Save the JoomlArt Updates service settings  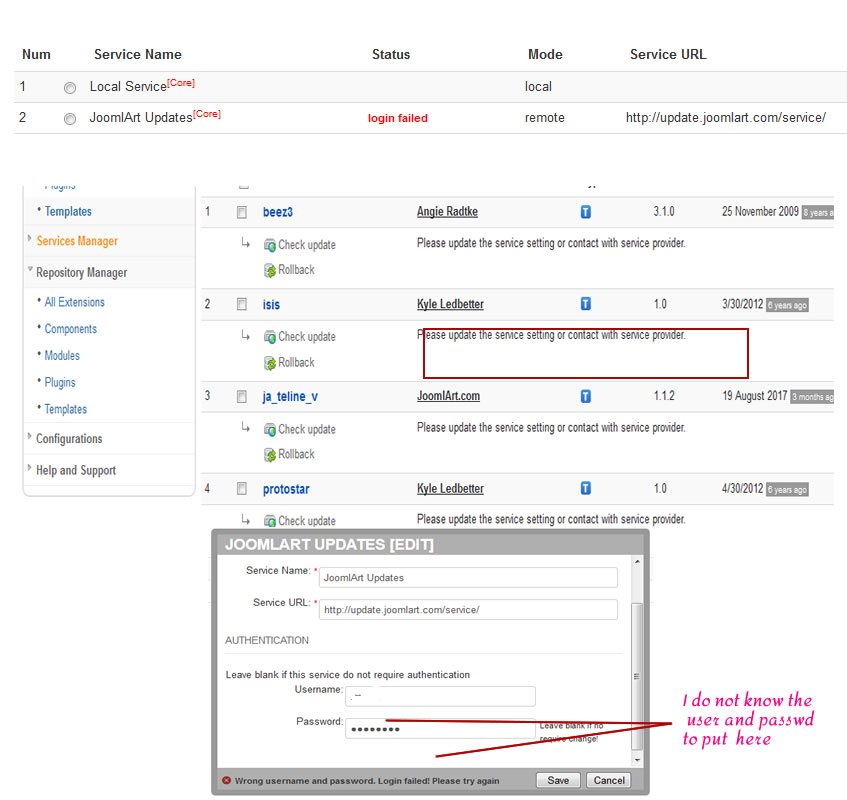(558, 780)
